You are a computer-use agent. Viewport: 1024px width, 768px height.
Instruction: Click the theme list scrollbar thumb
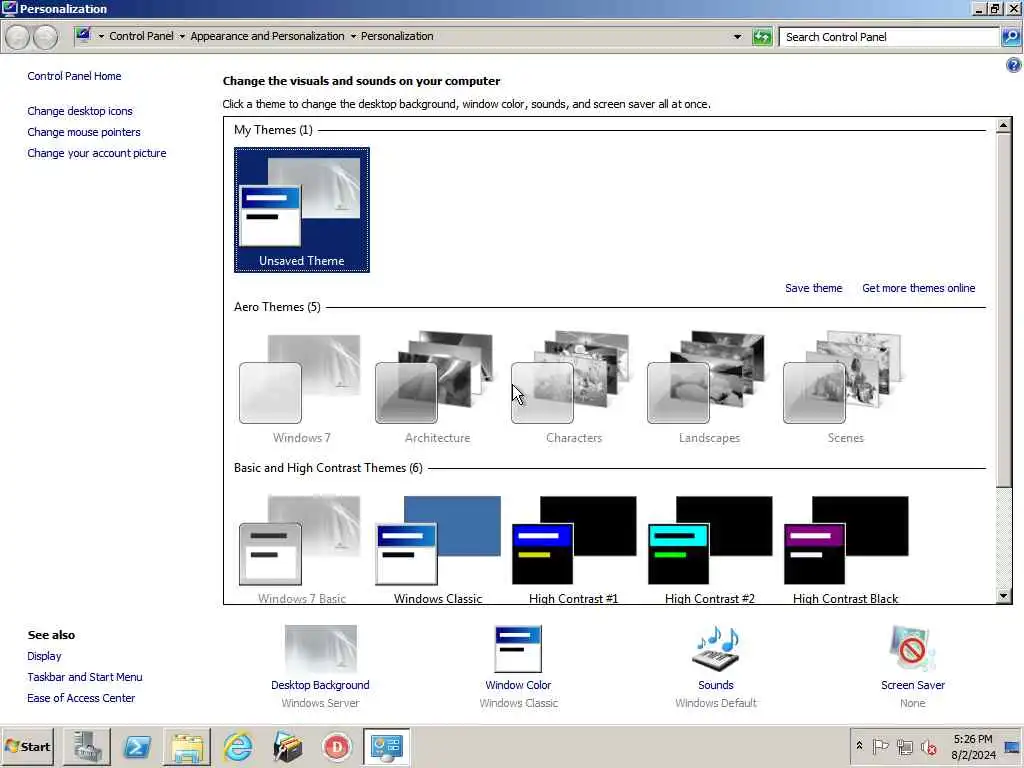coord(1004,310)
